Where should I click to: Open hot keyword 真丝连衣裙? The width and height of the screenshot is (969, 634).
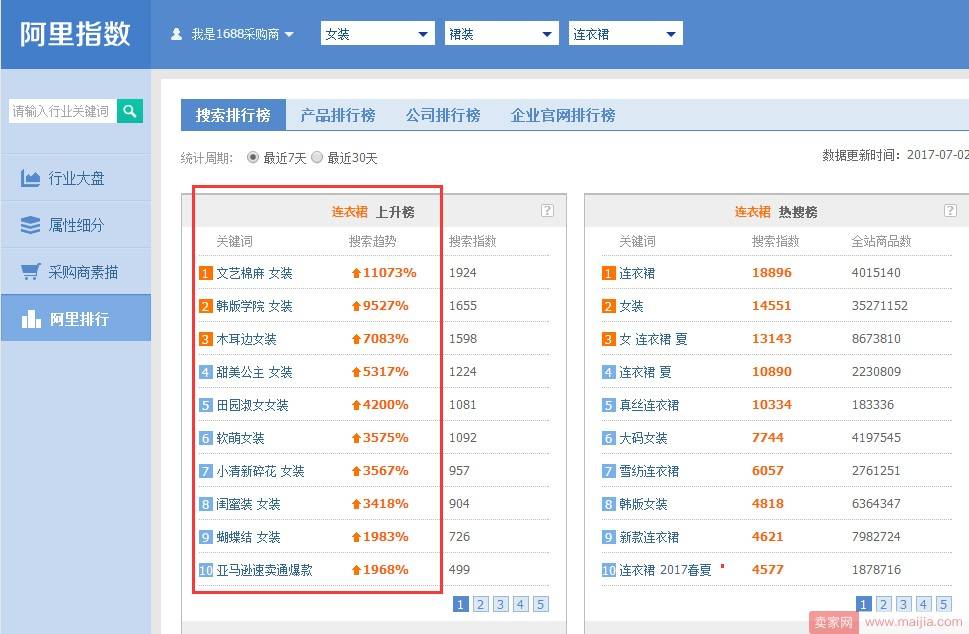point(649,405)
